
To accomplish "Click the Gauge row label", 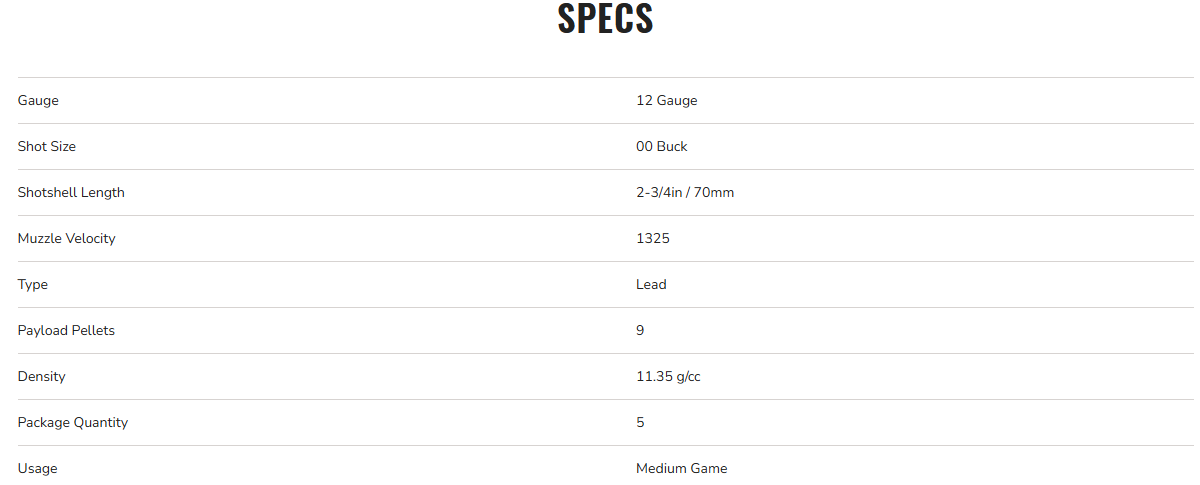I will [38, 100].
